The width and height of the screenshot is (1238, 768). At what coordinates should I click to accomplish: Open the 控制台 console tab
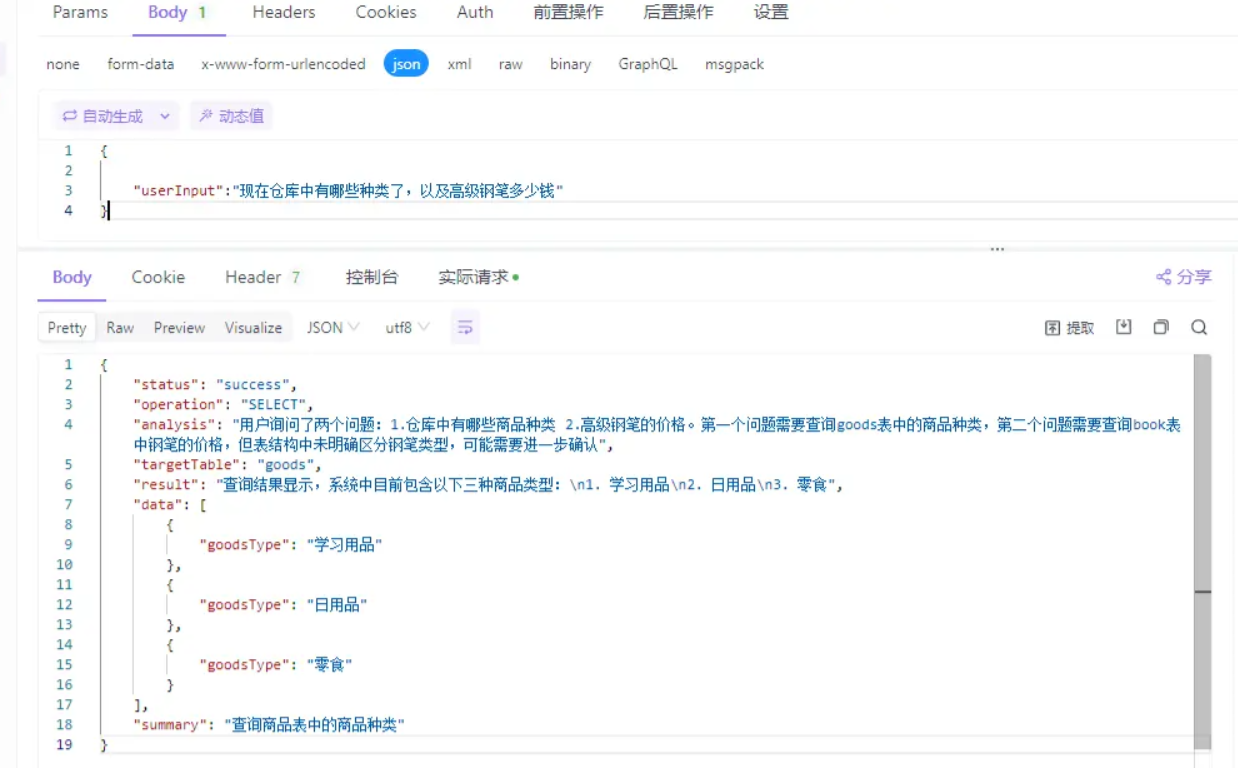371,277
